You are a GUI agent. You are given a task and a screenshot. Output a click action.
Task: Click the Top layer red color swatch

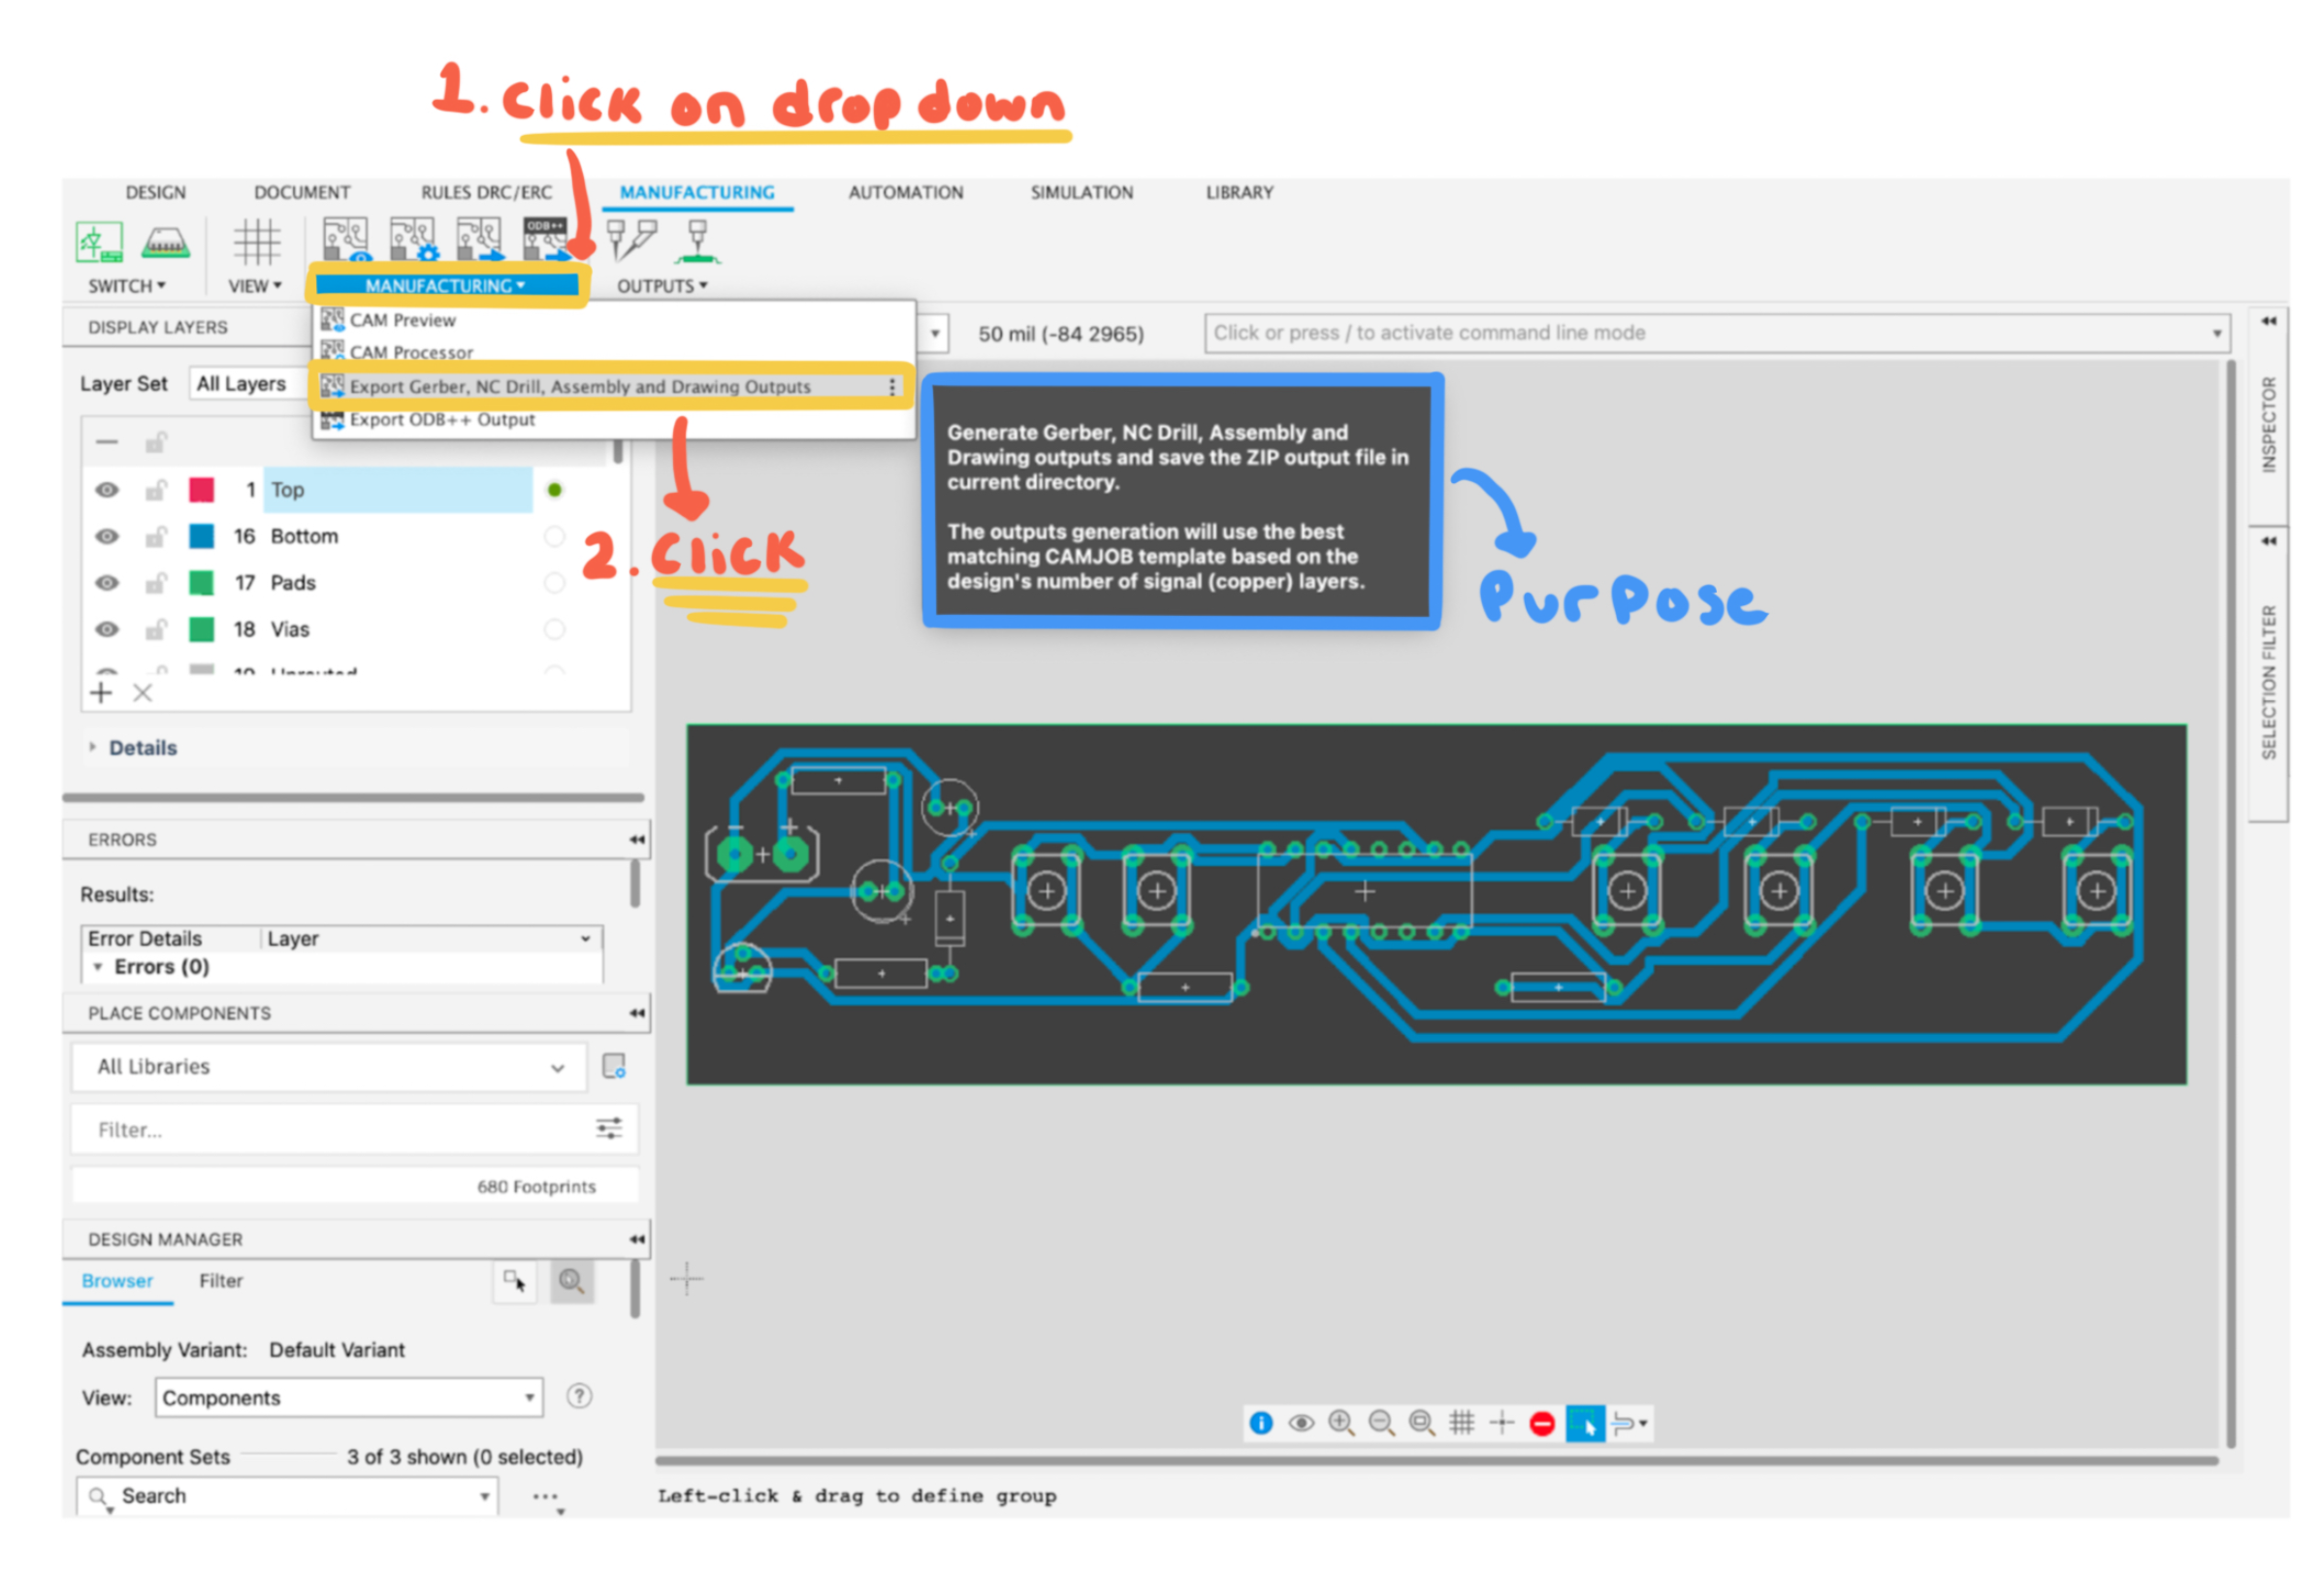(x=201, y=489)
